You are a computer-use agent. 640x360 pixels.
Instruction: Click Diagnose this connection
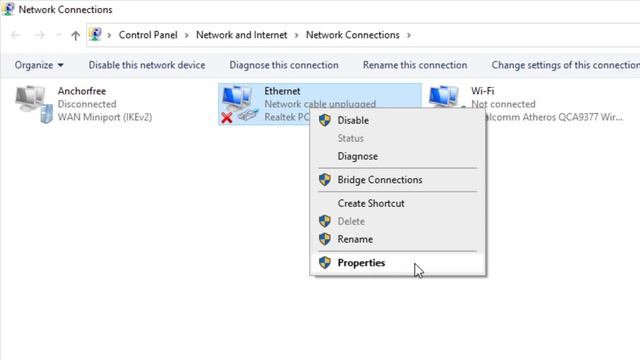click(284, 65)
